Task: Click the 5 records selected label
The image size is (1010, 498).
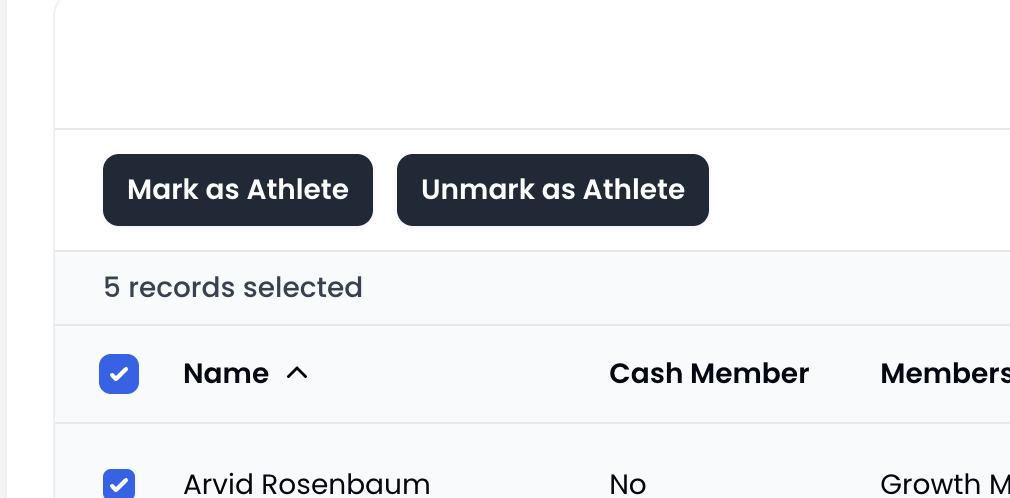Action: tap(233, 287)
